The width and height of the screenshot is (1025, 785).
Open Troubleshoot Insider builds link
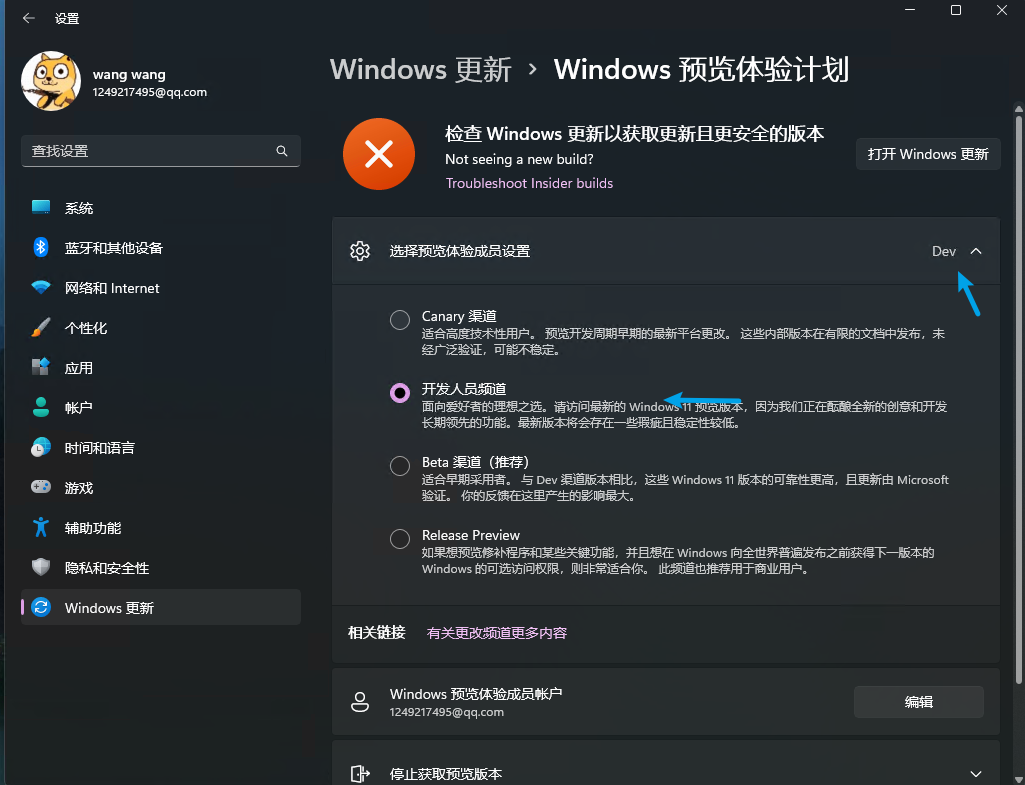529,183
